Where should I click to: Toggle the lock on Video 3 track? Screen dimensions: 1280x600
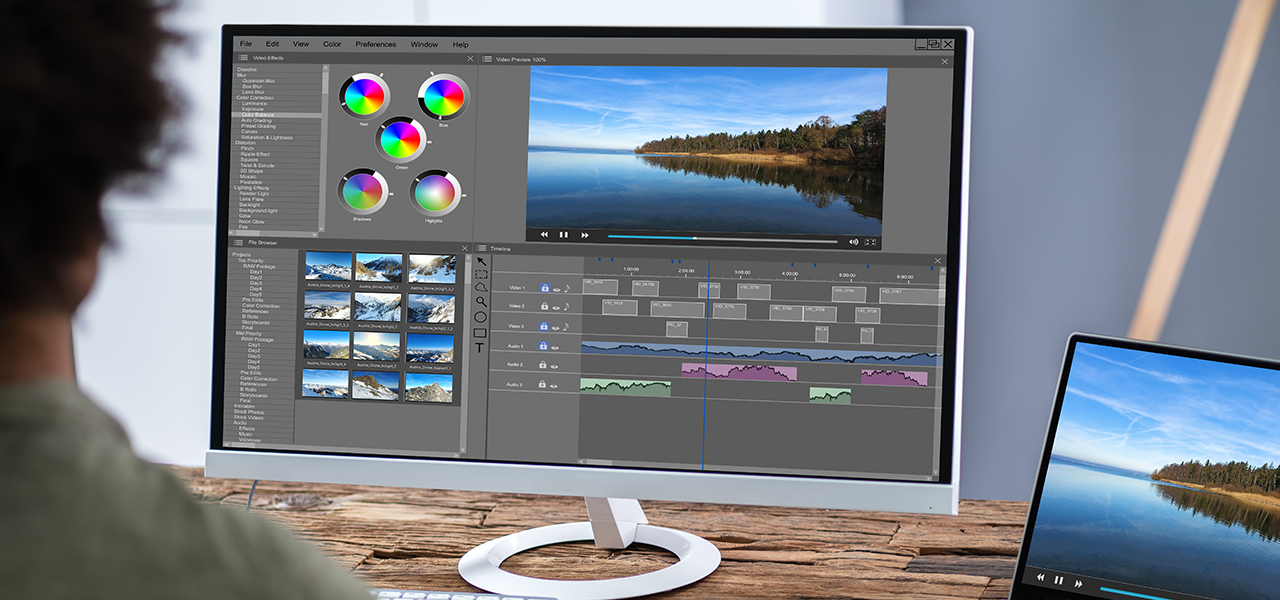[x=544, y=326]
